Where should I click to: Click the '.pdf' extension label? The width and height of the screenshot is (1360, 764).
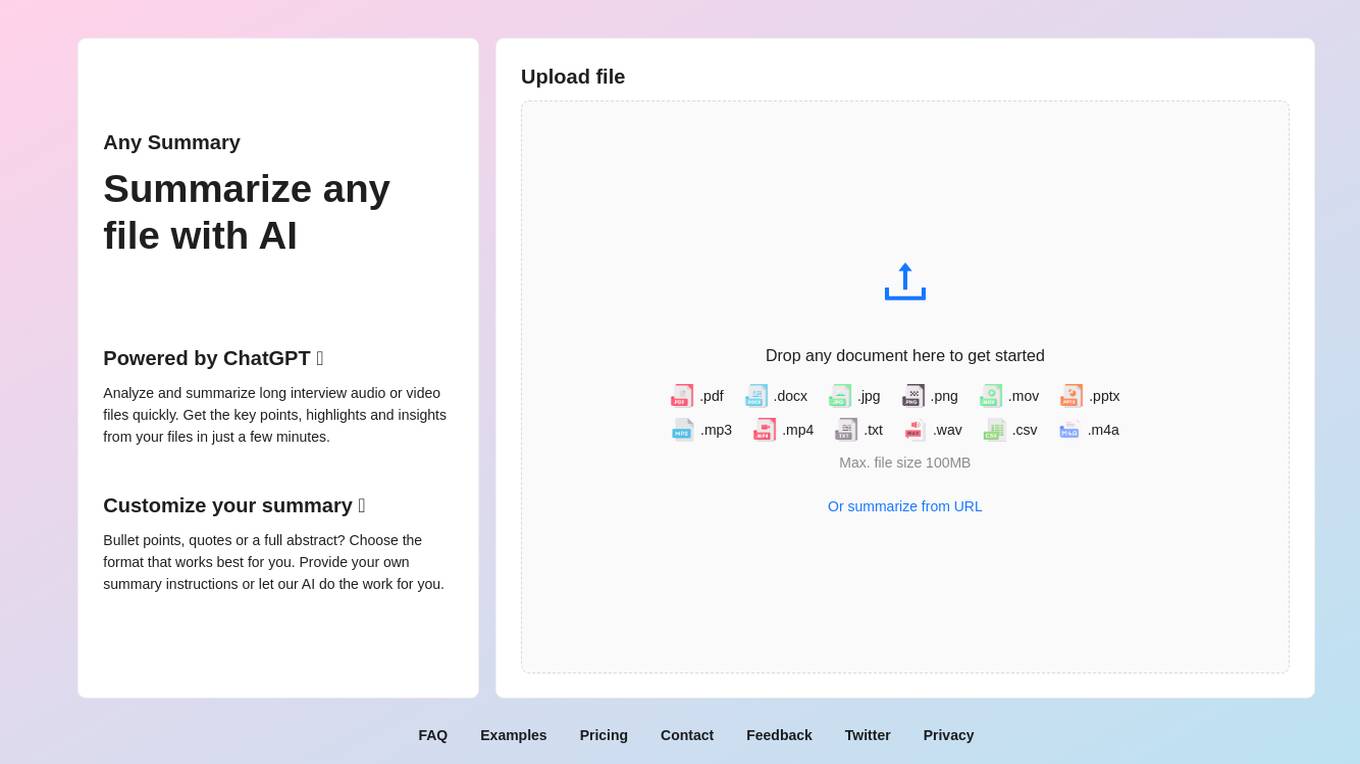pyautogui.click(x=712, y=396)
